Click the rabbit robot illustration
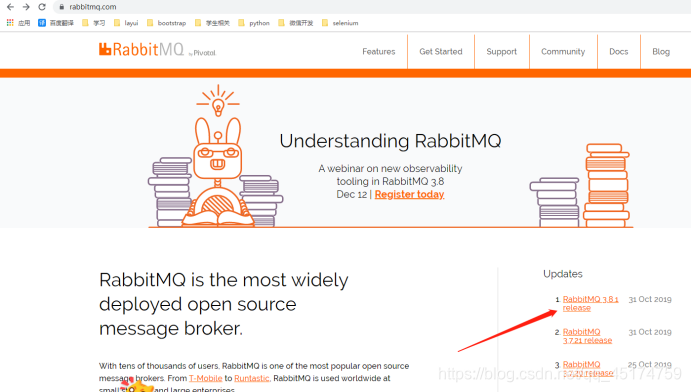 click(x=218, y=172)
